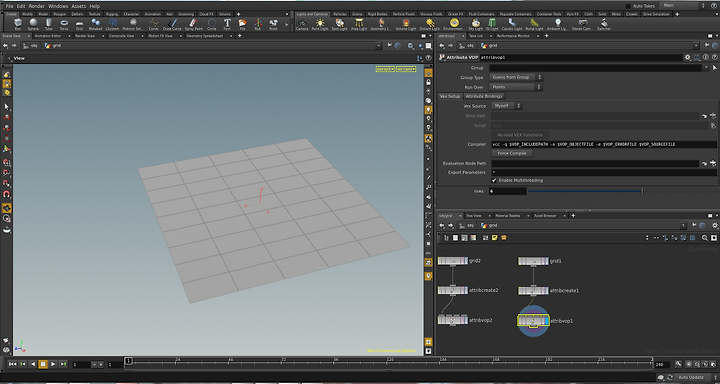
Task: Add a Distant Light from the shelf
Action: tap(430, 24)
